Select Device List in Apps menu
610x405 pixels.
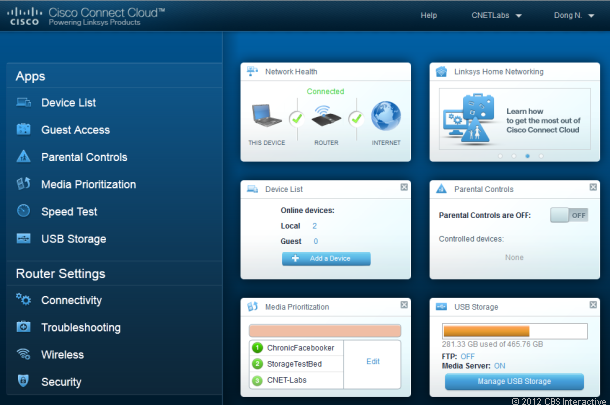[68, 103]
